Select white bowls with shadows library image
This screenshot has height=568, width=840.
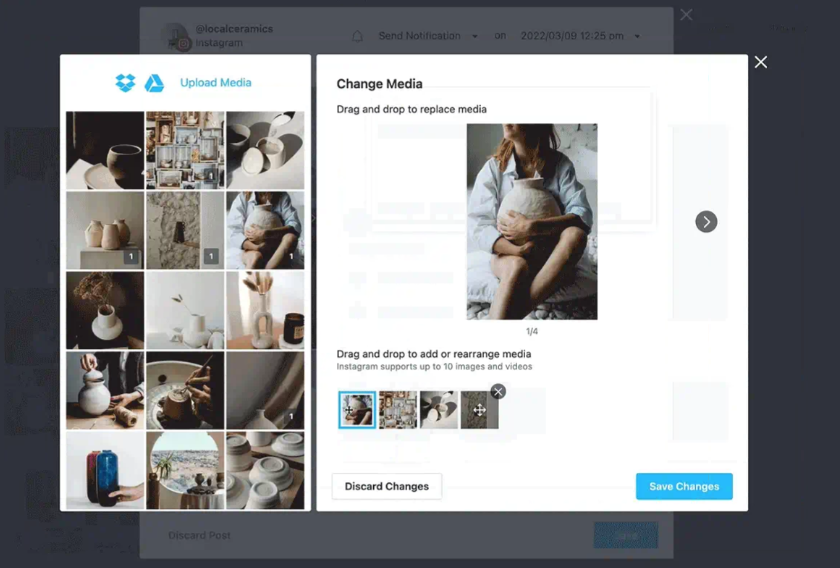tap(265, 150)
